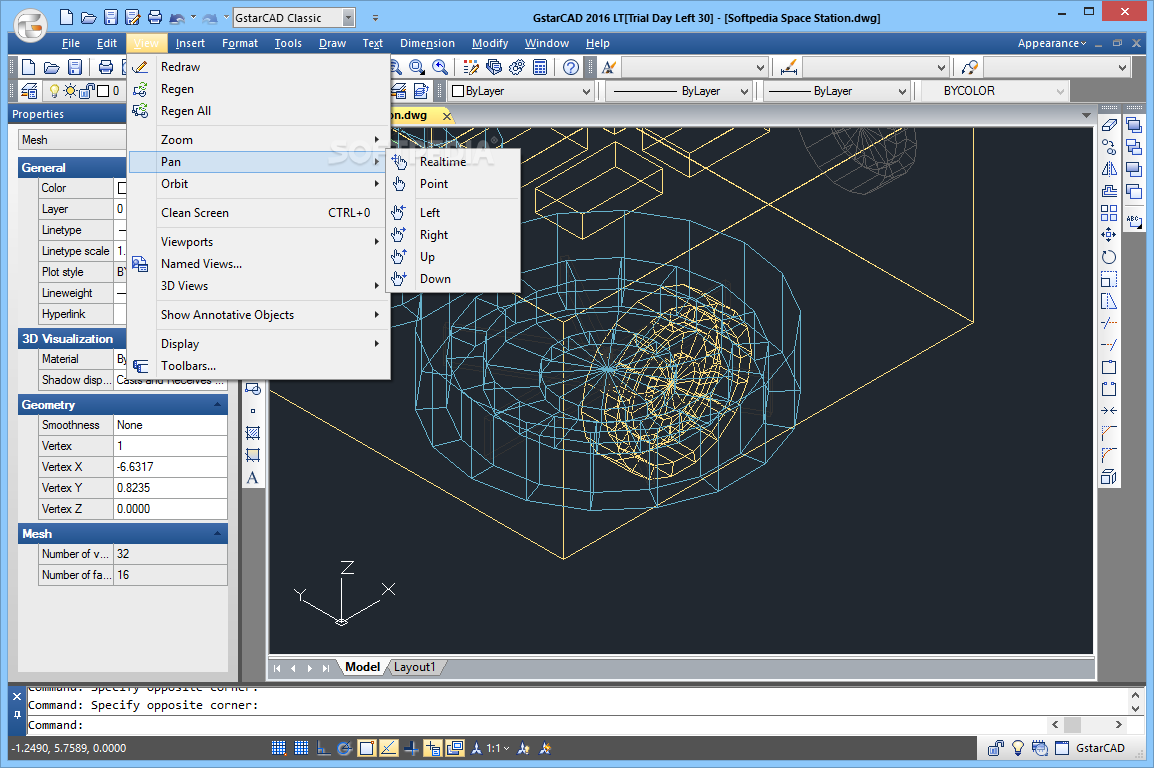Select the Mirror tool
The height and width of the screenshot is (768, 1154).
coord(1109,169)
